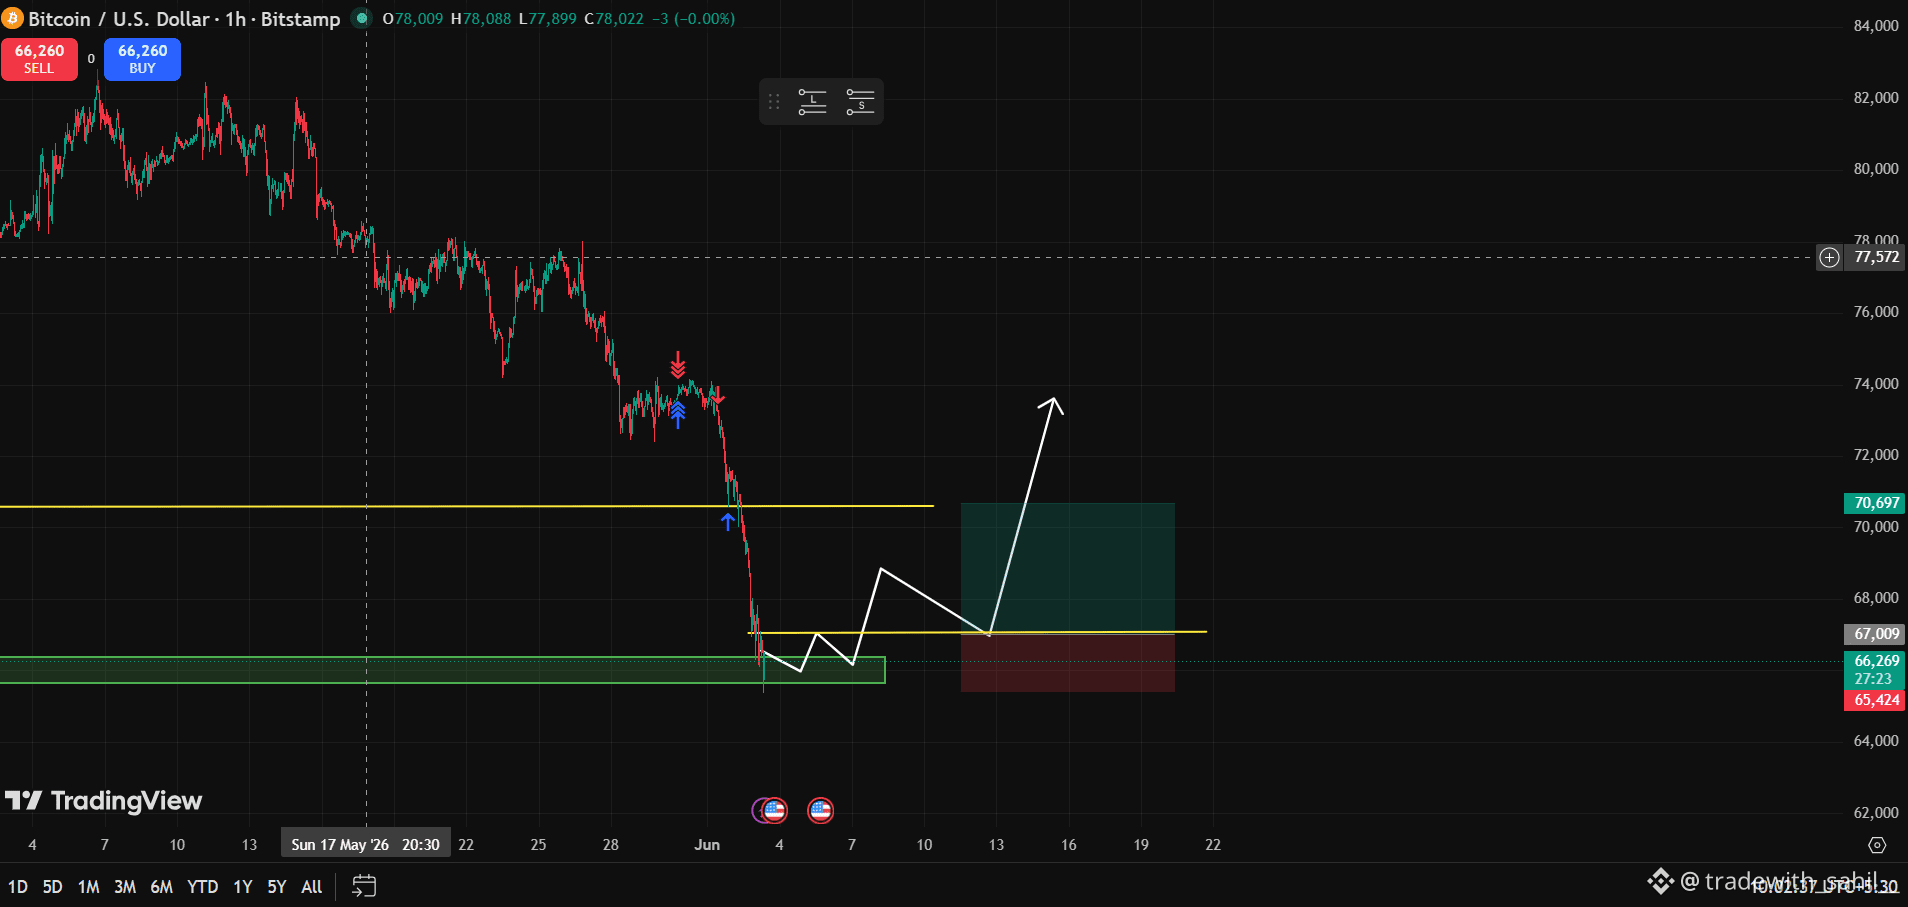Click the L77,899 low value in legend
1908x907 pixels.
pyautogui.click(x=548, y=19)
